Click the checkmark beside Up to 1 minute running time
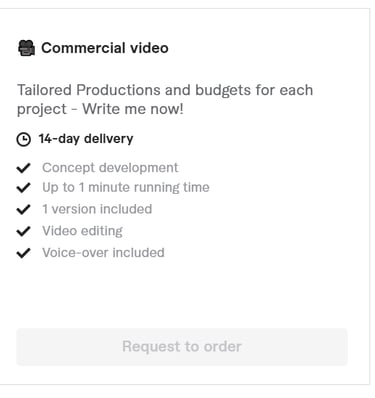This screenshot has height=398, width=375. (x=24, y=188)
